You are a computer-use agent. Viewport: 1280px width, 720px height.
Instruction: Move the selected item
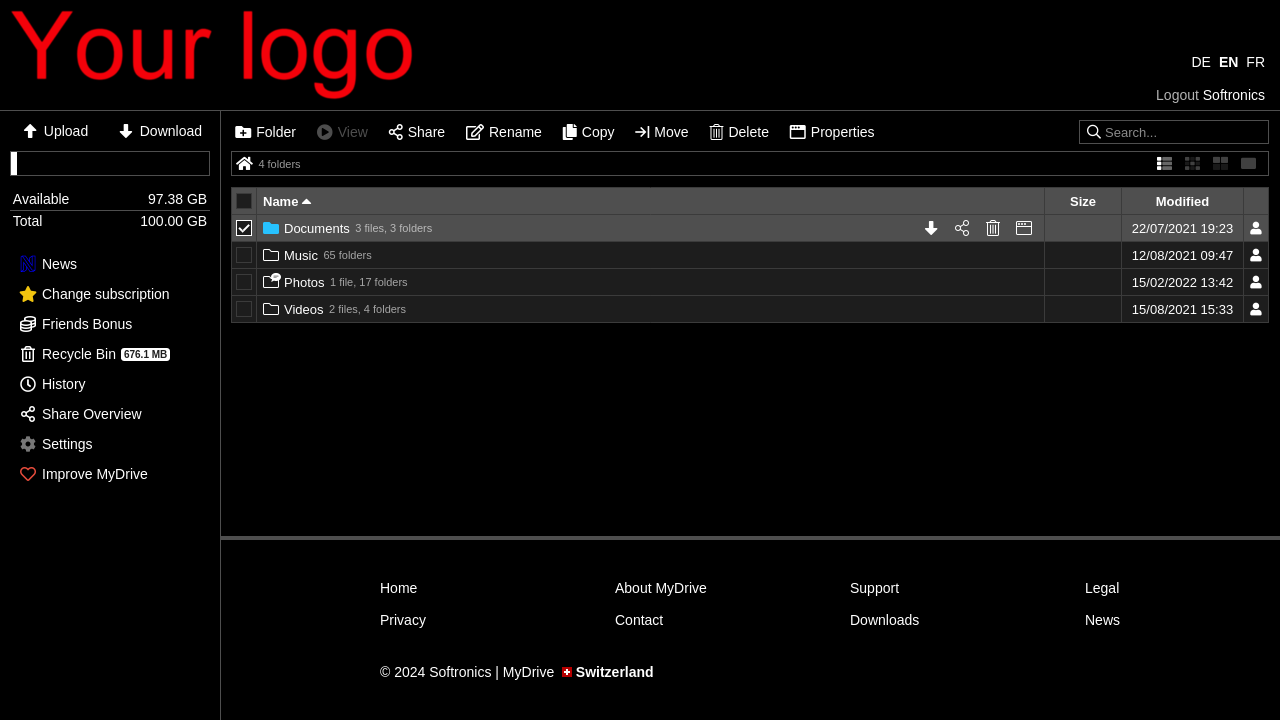point(661,132)
